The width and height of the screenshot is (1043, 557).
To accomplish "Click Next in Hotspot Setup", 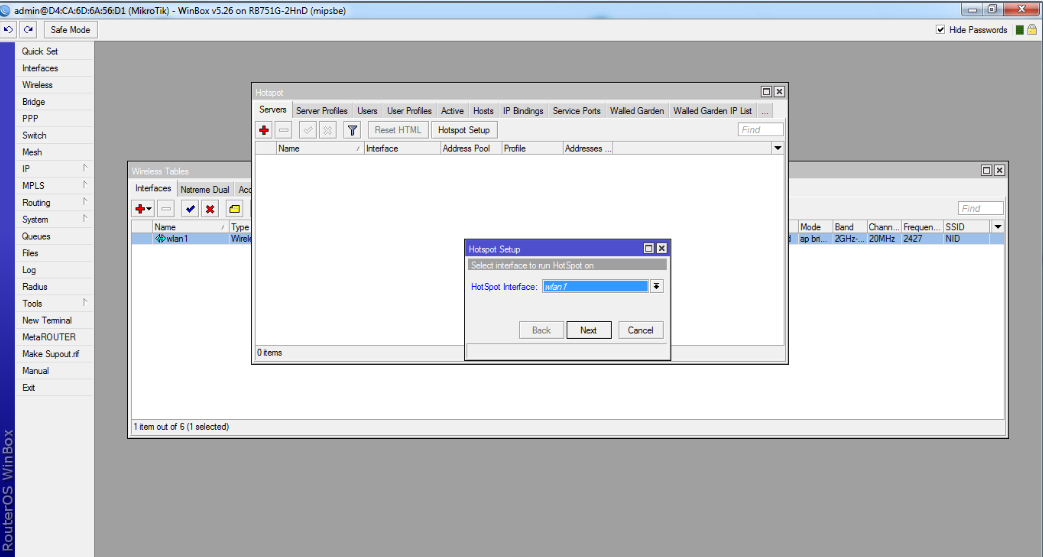I will tap(589, 330).
